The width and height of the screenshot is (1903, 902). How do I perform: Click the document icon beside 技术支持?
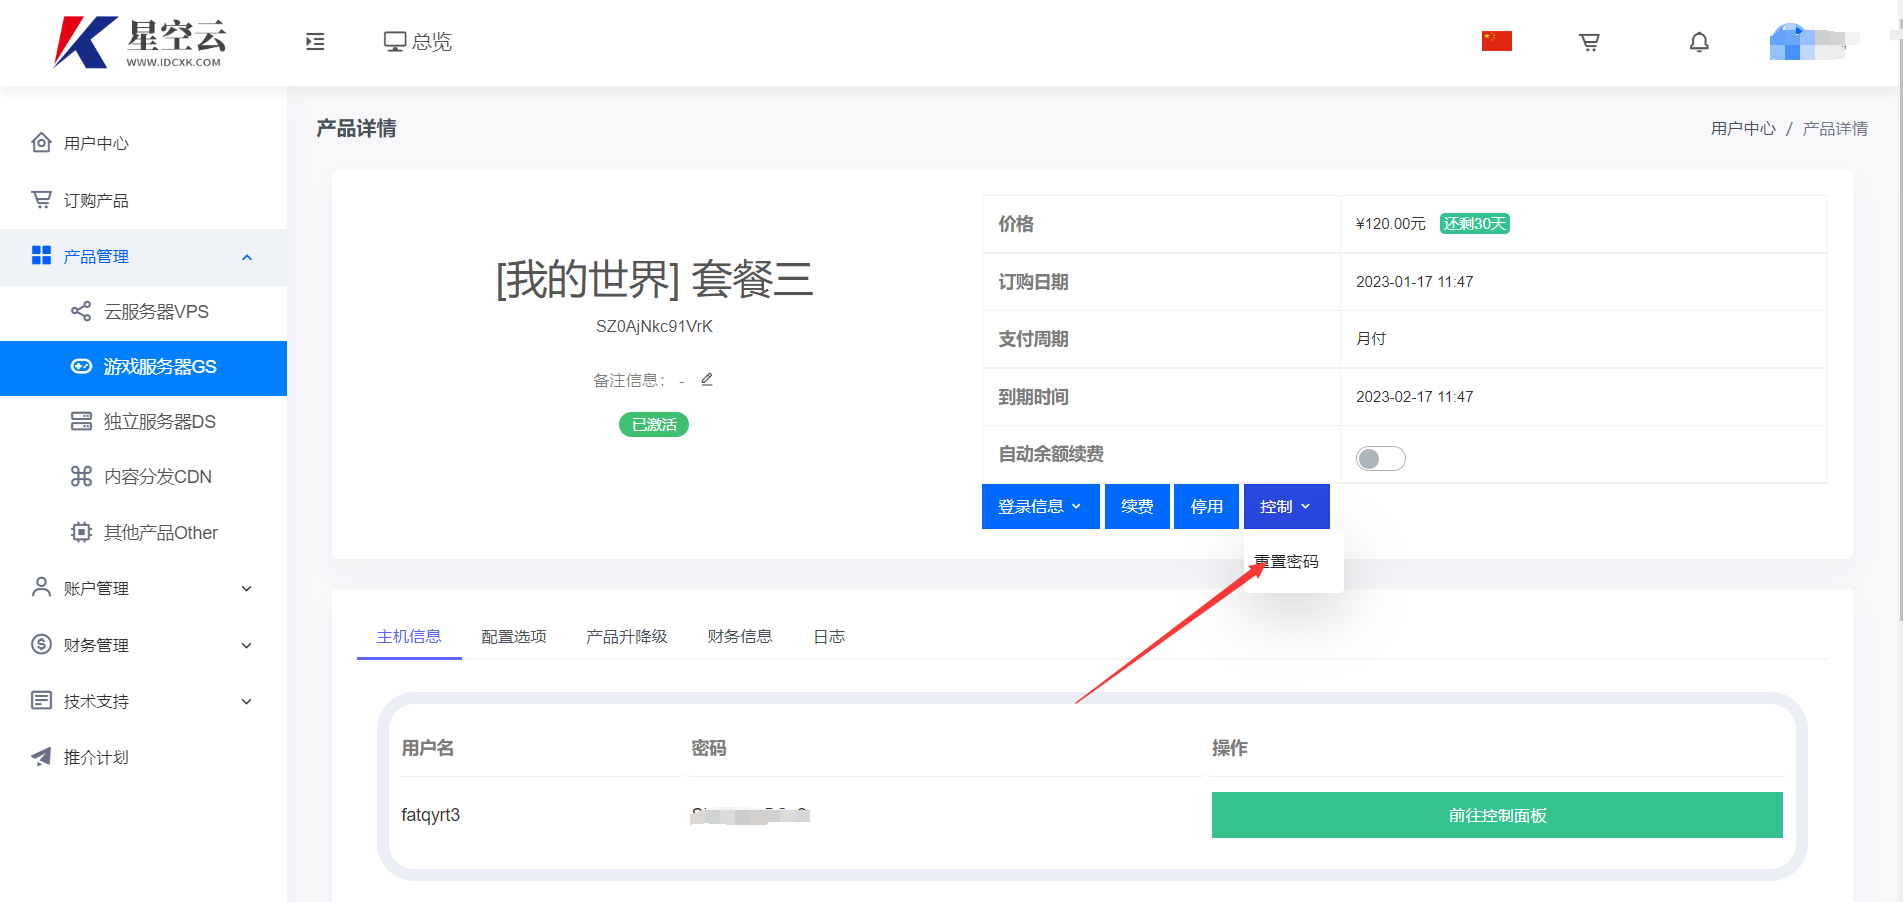(x=41, y=700)
